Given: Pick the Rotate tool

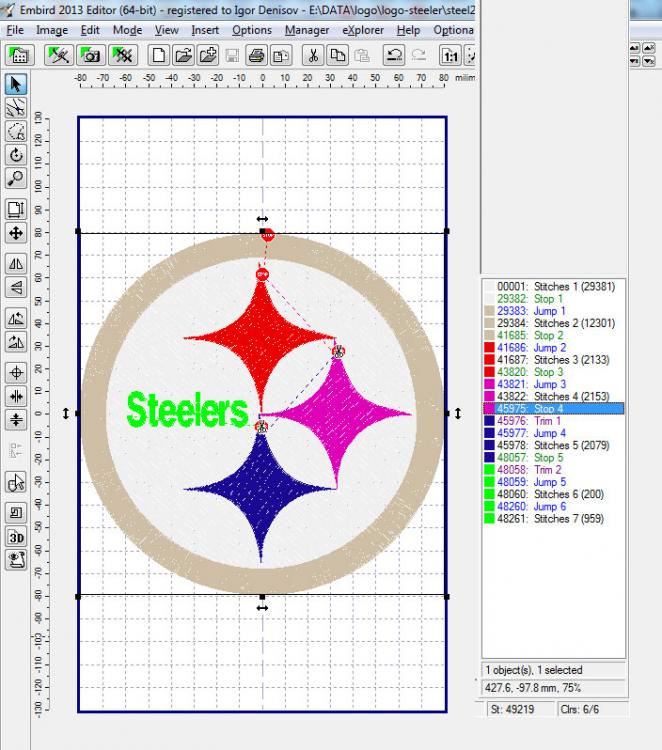Looking at the screenshot, I should click(x=16, y=154).
